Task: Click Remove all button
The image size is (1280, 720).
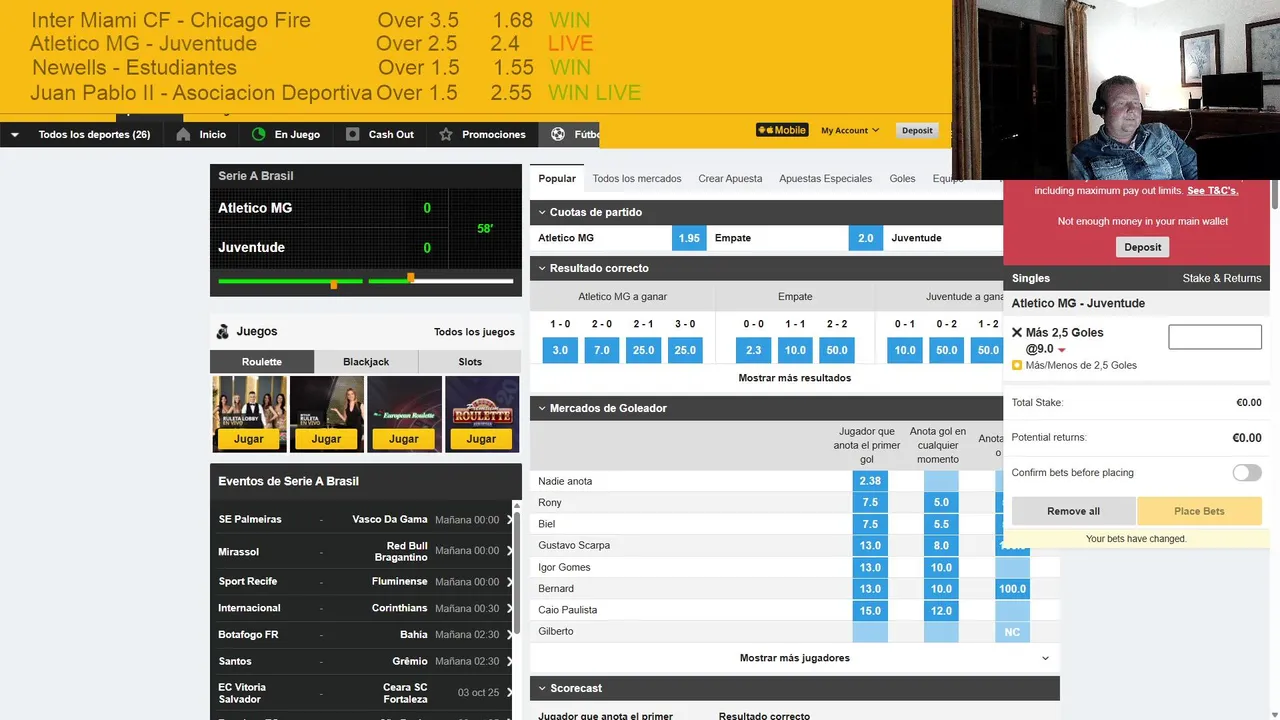Action: 1073,511
